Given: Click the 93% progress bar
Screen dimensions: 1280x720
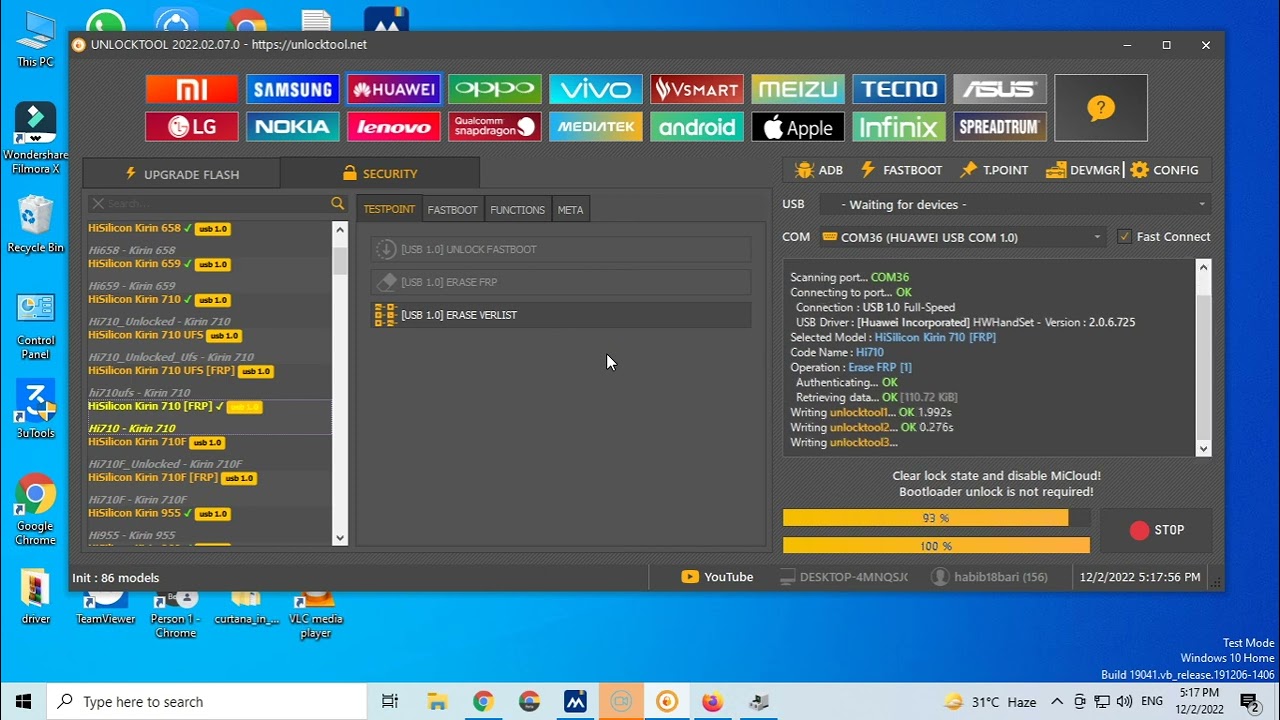Looking at the screenshot, I should pos(936,518).
